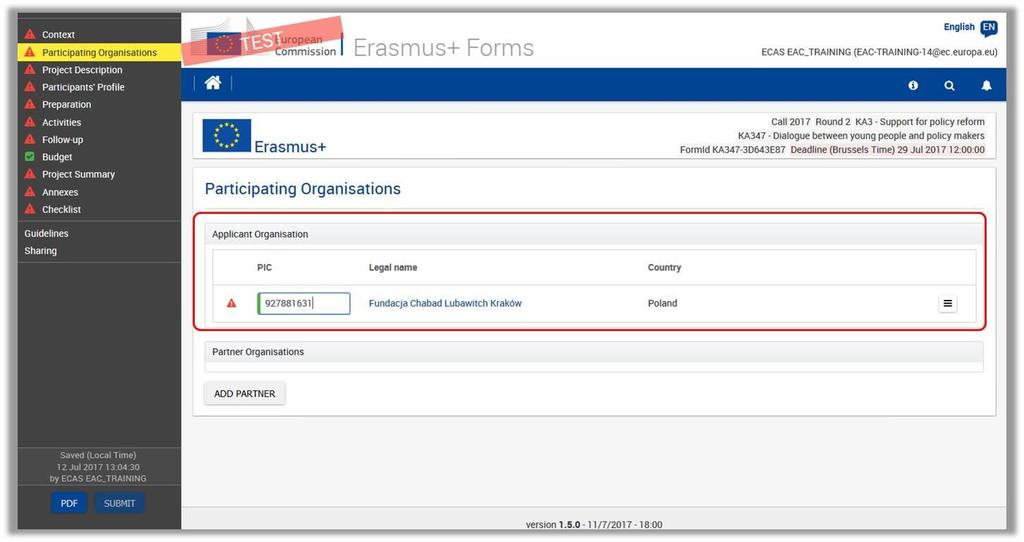The image size is (1024, 542).
Task: Open the Activities section
Action: [x=61, y=122]
